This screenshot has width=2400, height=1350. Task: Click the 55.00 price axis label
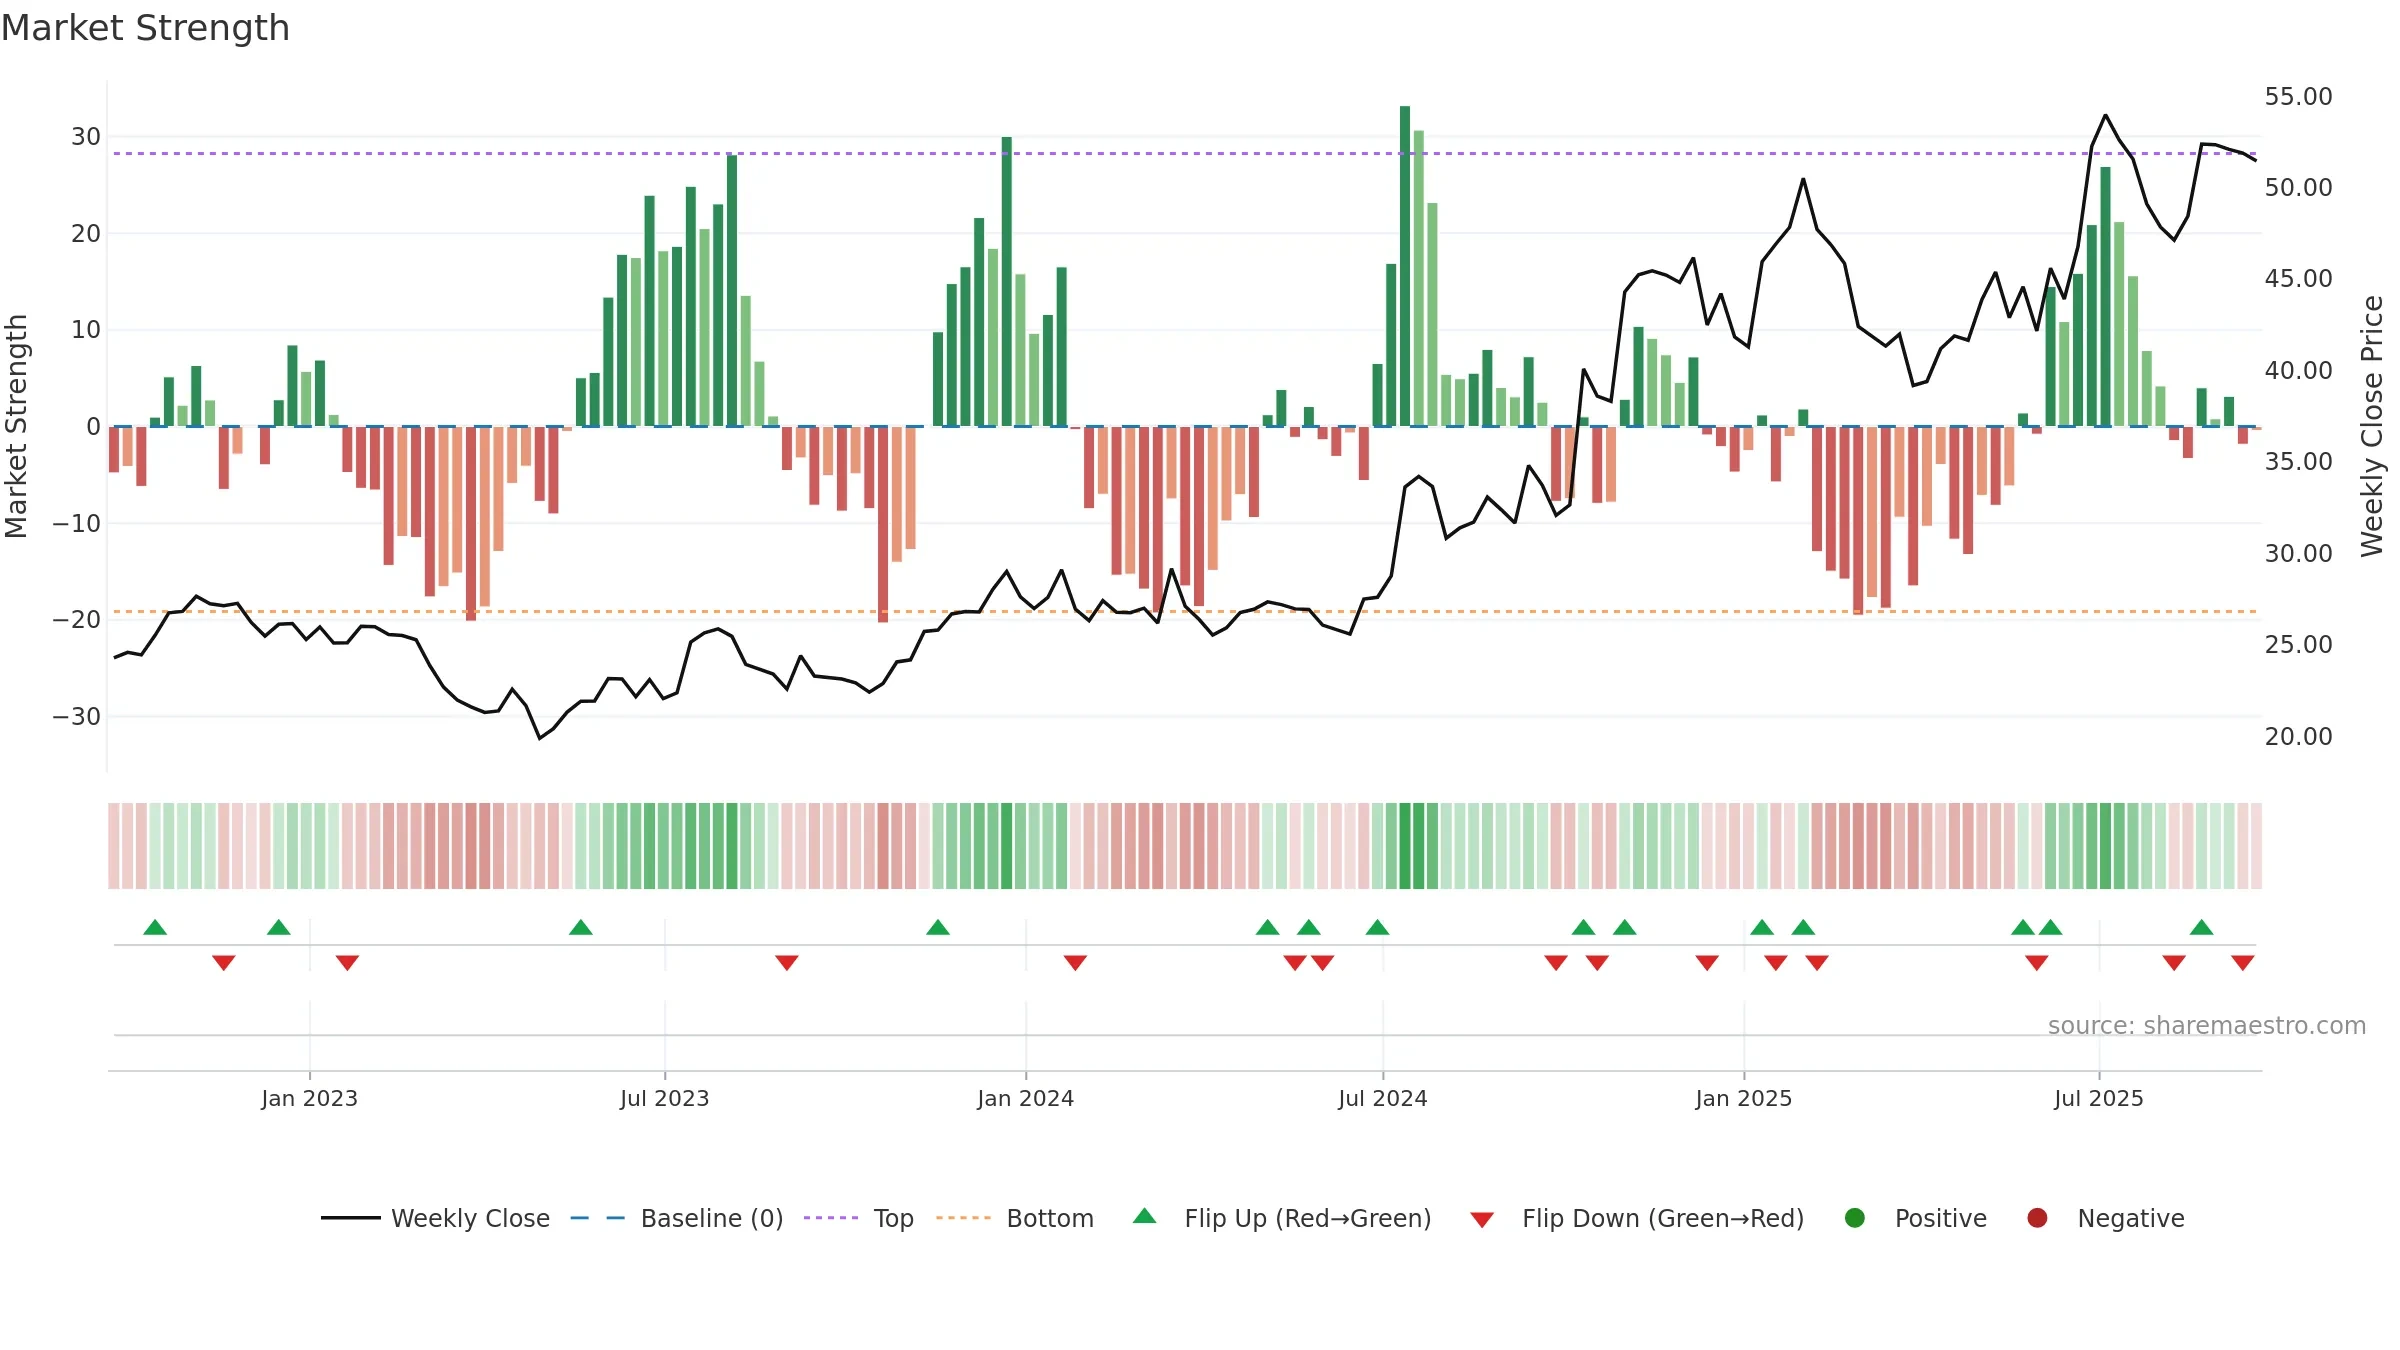point(2298,97)
